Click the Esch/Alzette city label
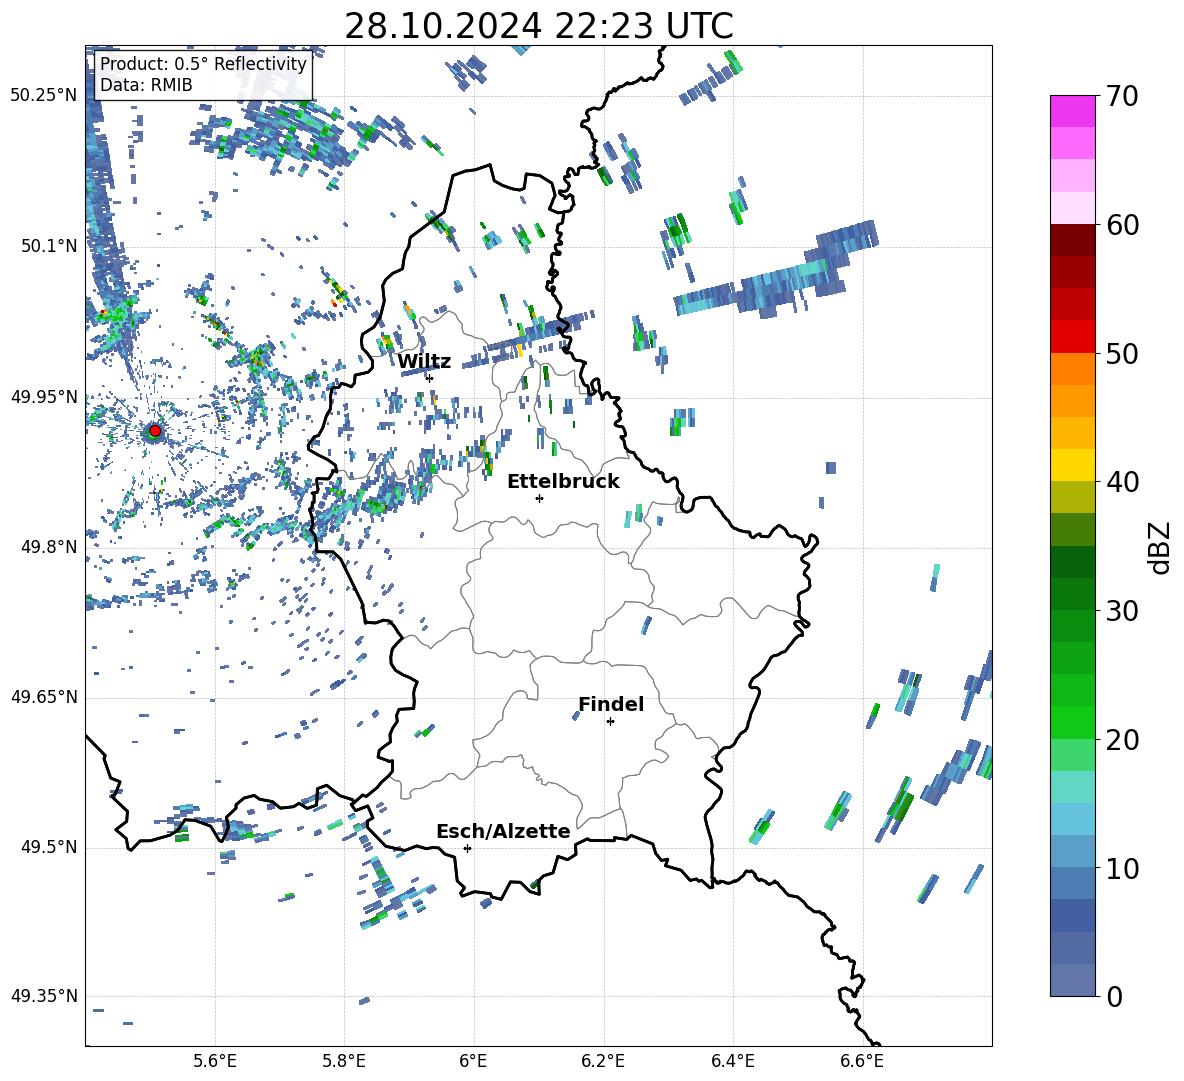The image size is (1184, 1081). point(503,831)
